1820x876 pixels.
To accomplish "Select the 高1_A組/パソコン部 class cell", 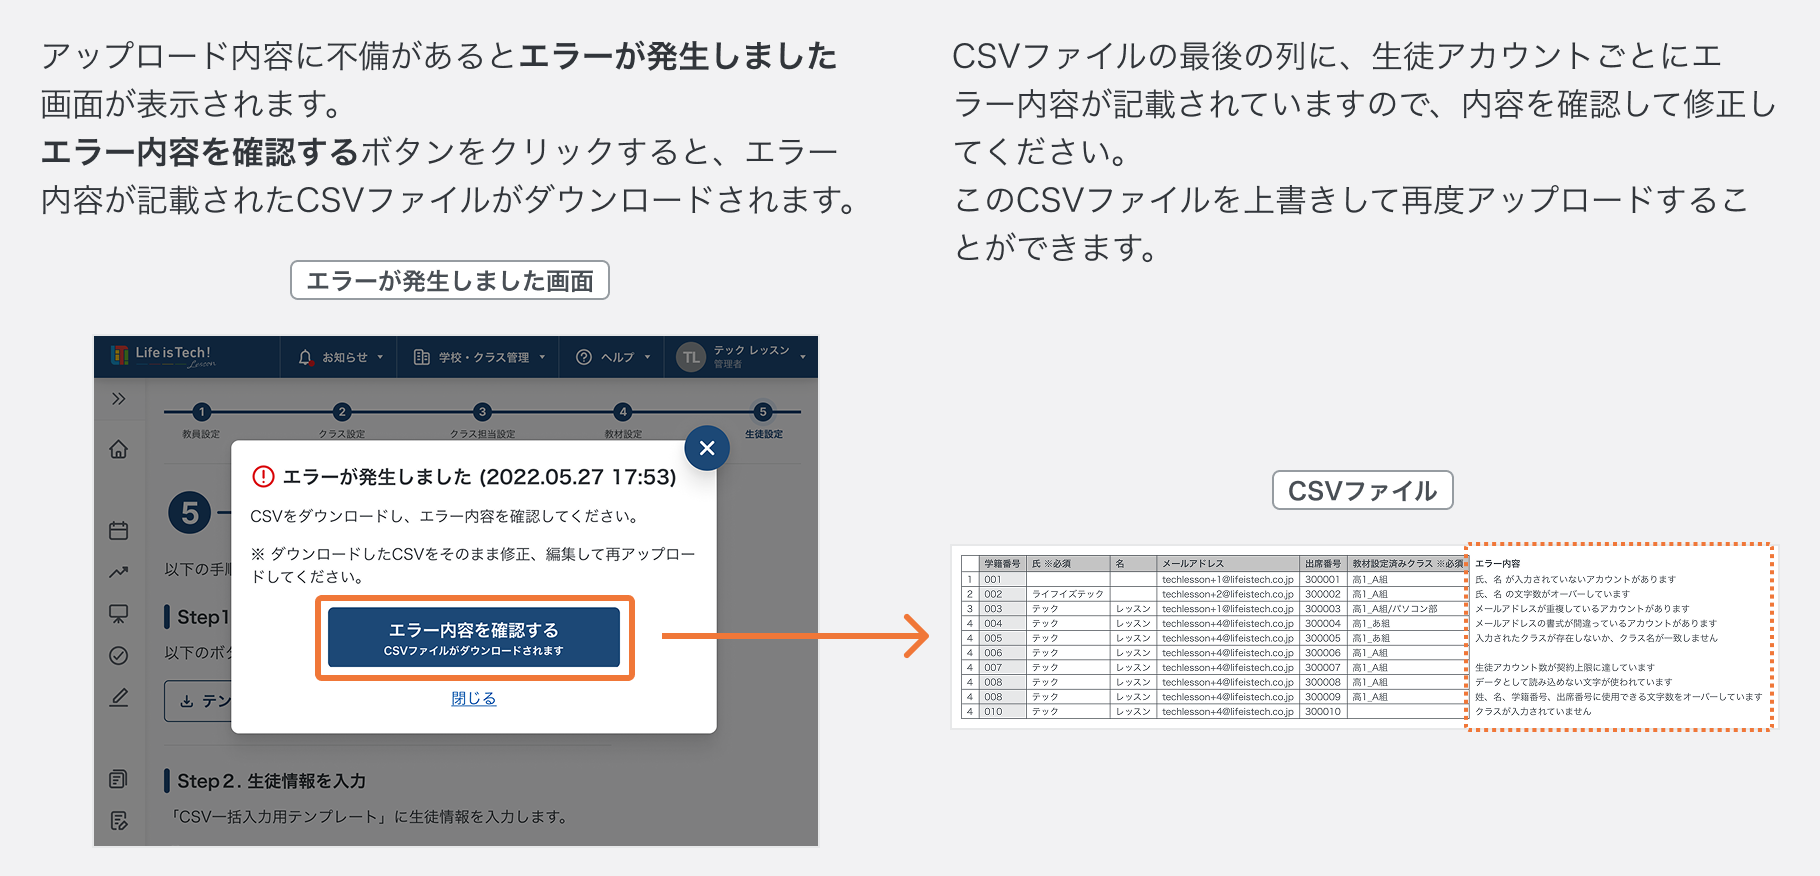I will pyautogui.click(x=1407, y=608).
